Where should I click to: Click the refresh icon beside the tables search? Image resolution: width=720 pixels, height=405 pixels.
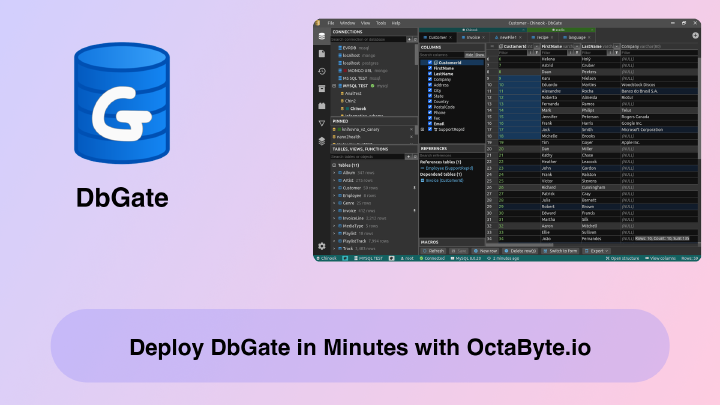point(414,157)
